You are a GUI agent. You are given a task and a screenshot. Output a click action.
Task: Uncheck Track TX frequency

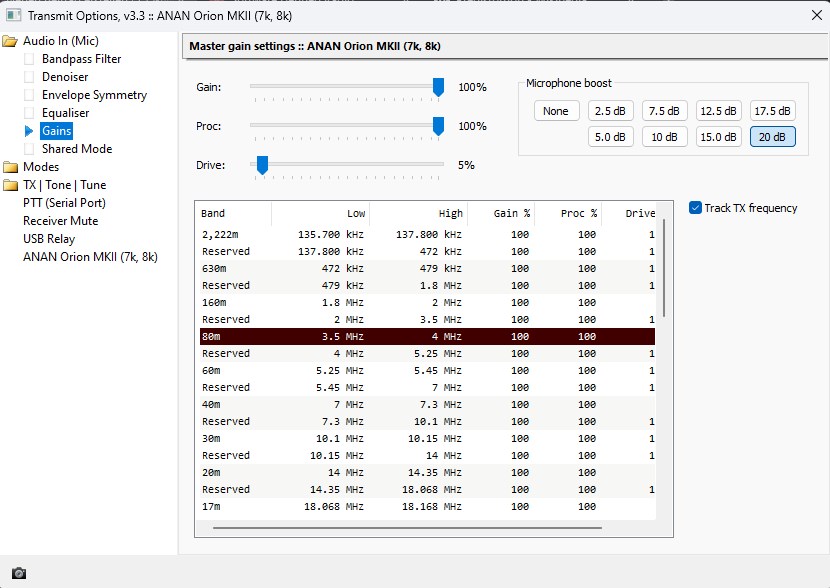695,207
